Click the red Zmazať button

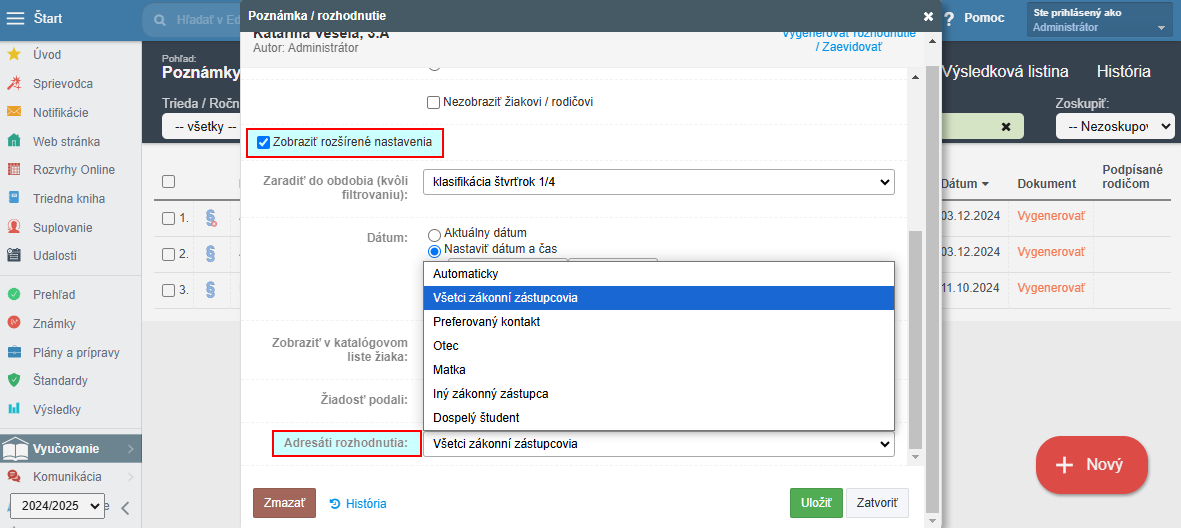[284, 503]
